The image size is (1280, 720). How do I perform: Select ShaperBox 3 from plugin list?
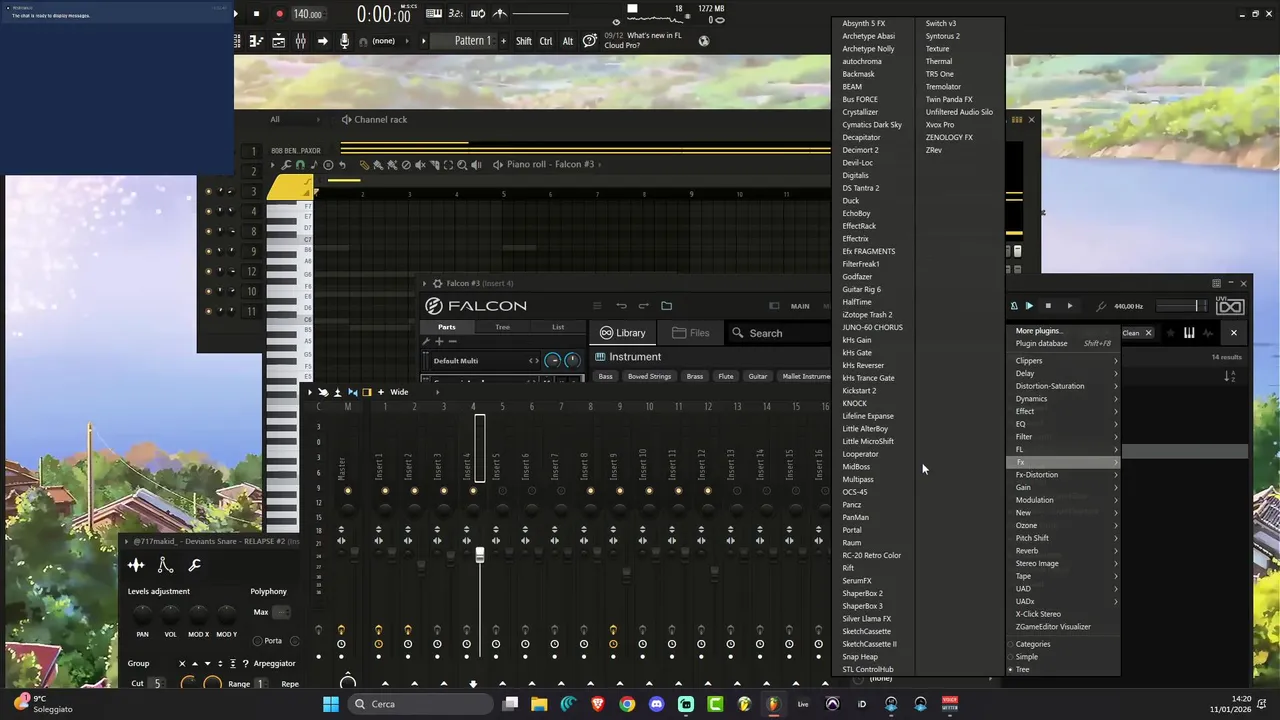(862, 606)
